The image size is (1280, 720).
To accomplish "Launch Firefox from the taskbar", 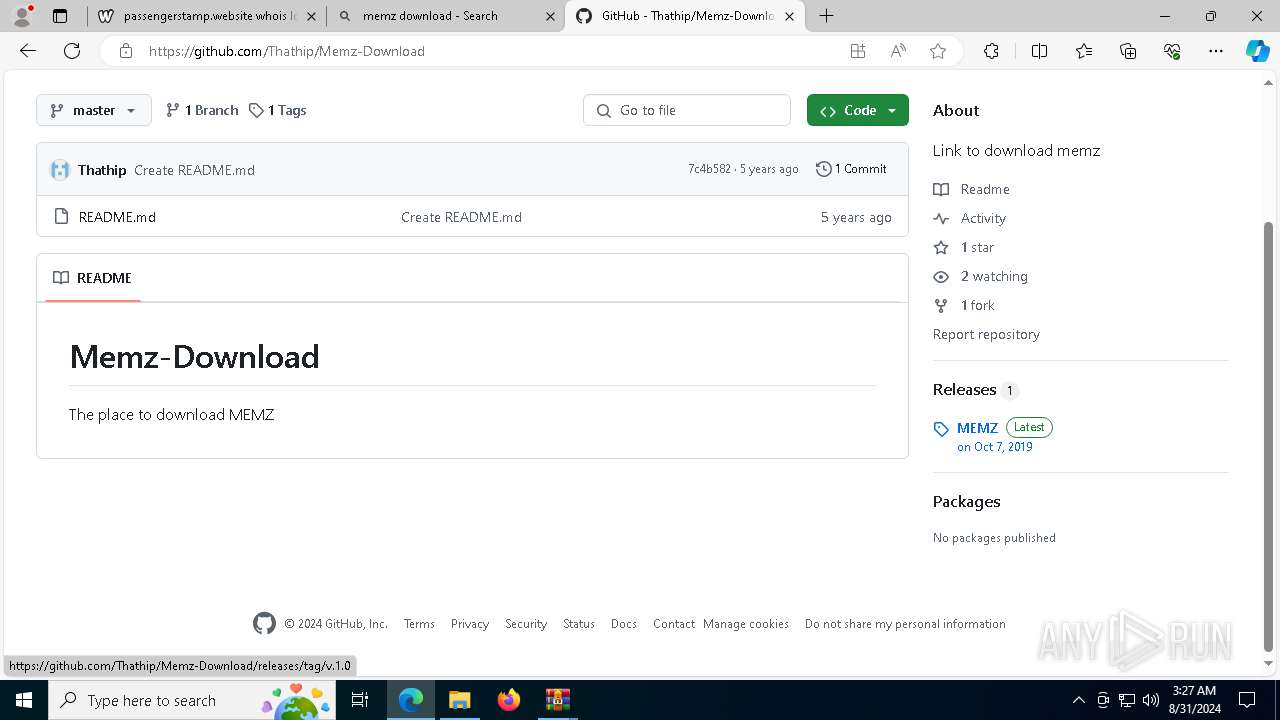I will [509, 700].
